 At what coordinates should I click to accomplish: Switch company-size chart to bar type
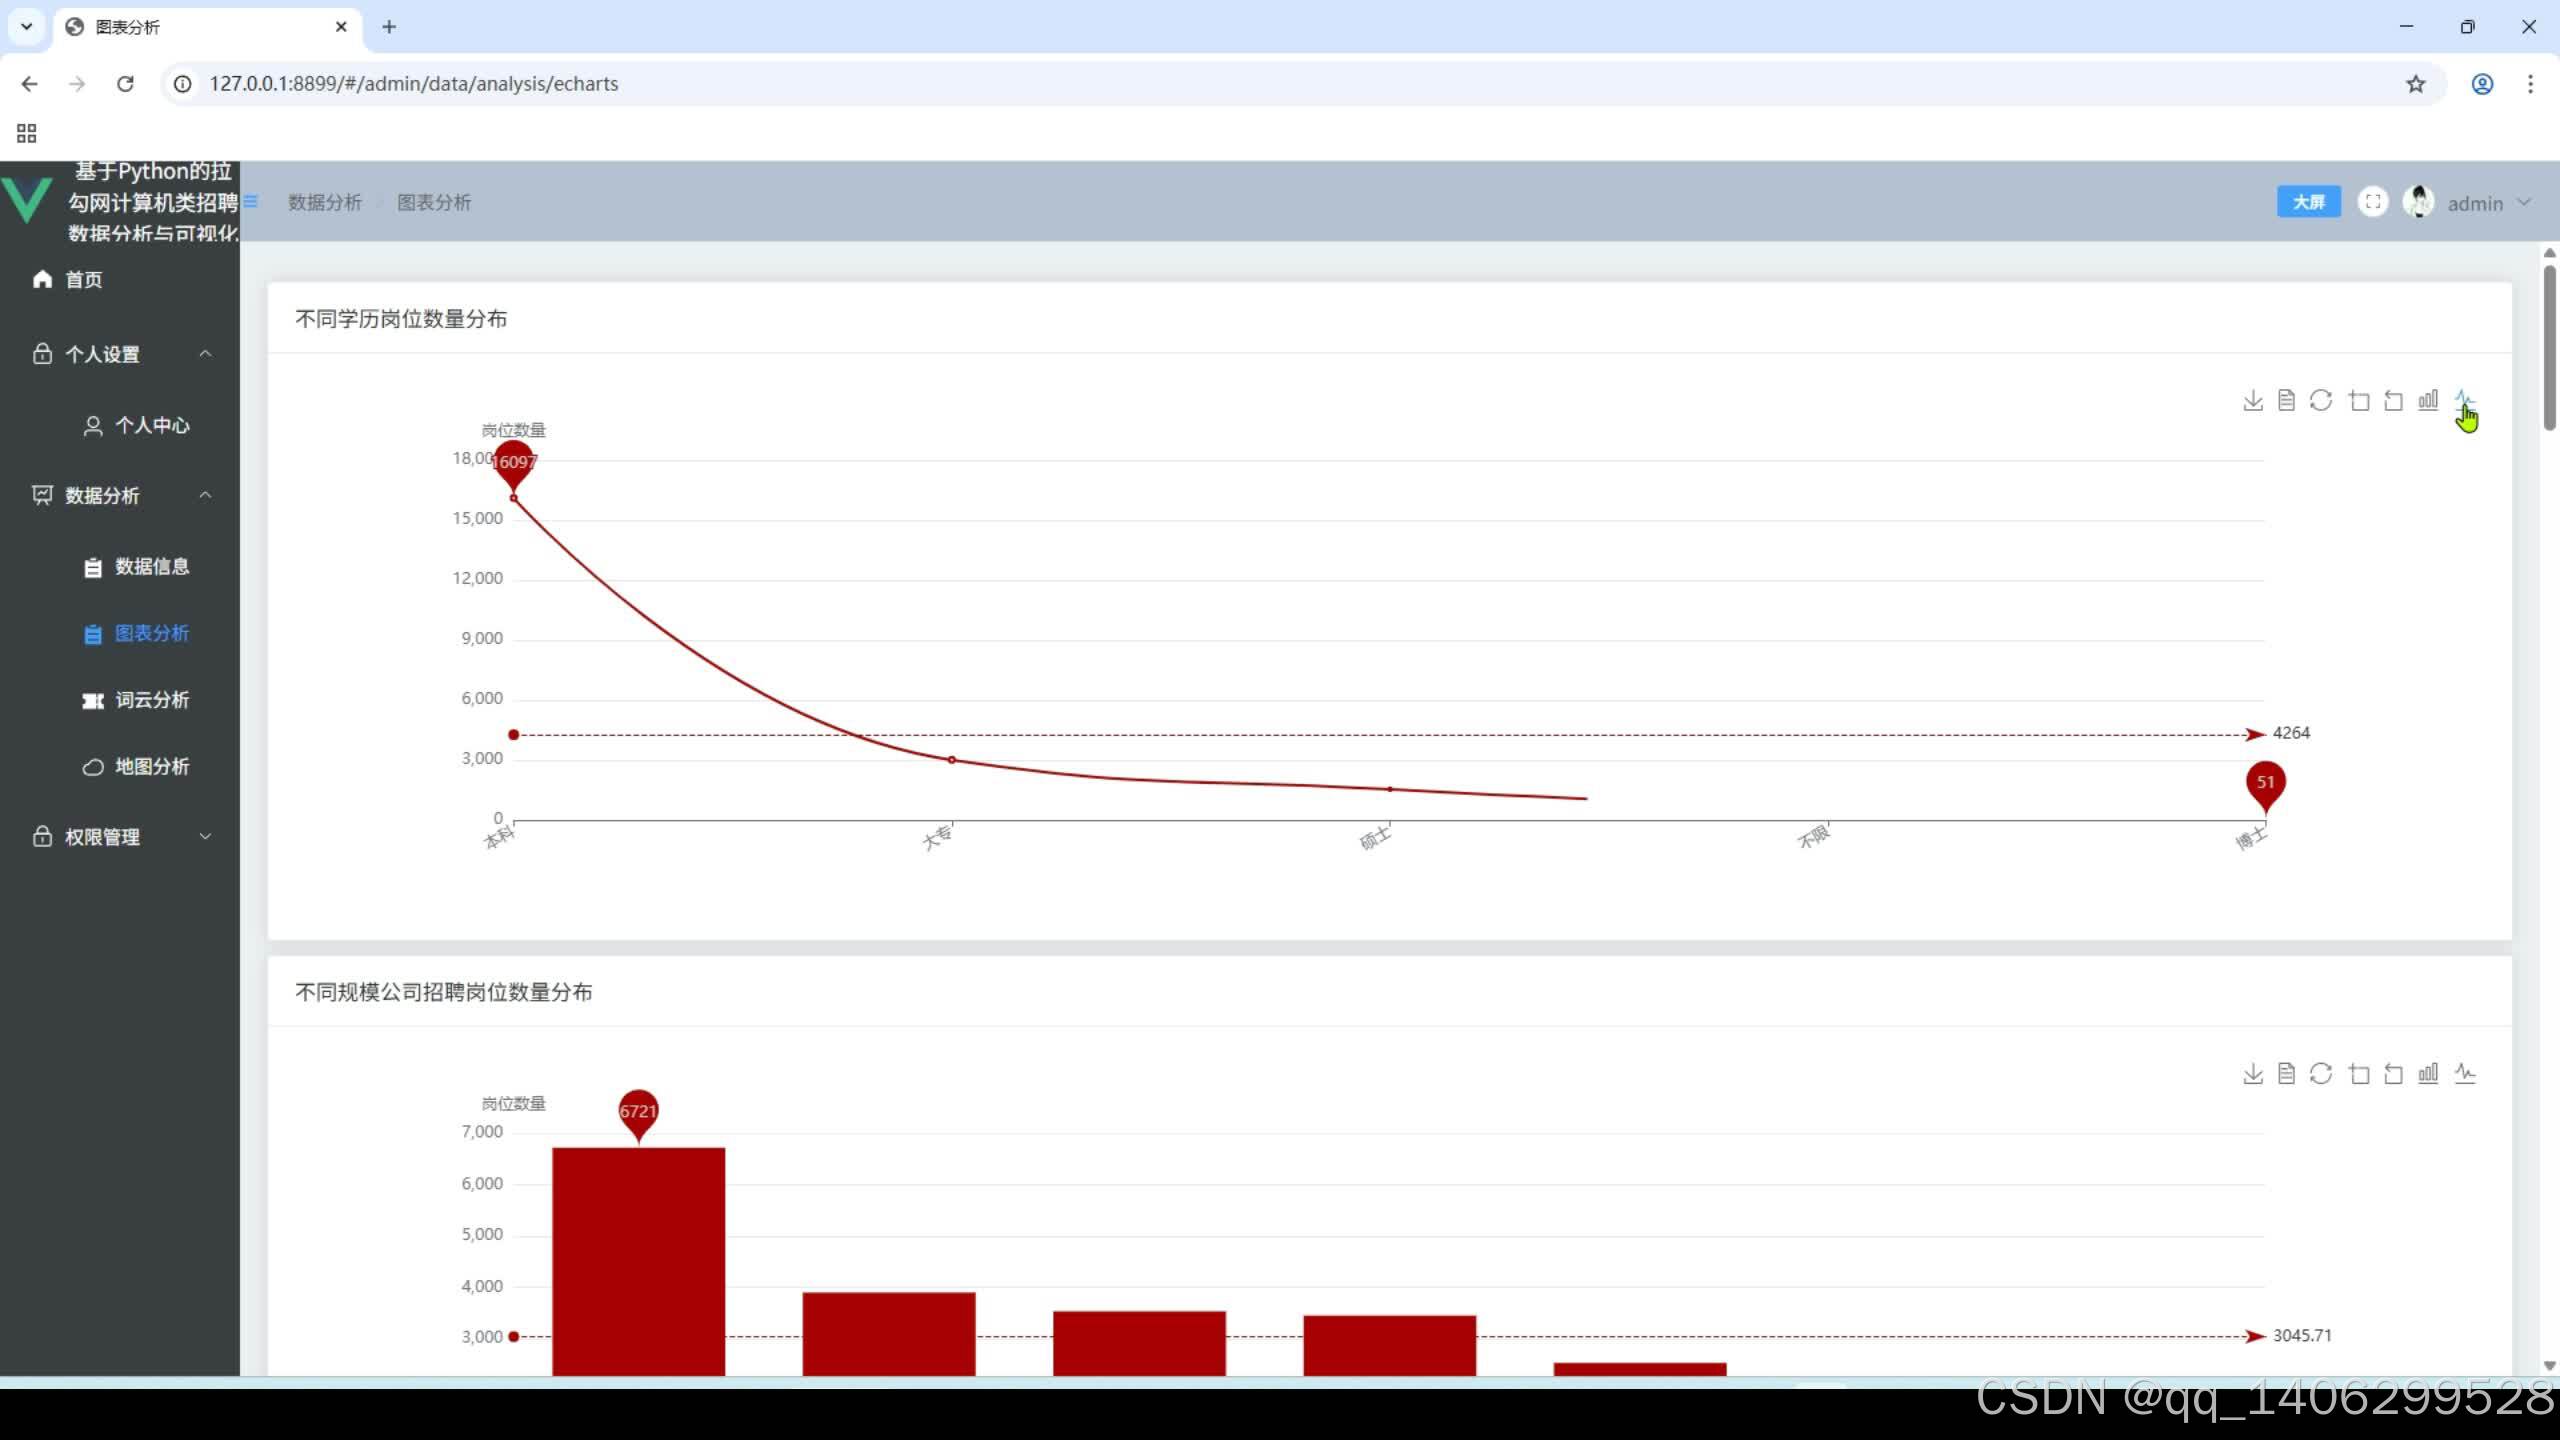point(2428,1074)
